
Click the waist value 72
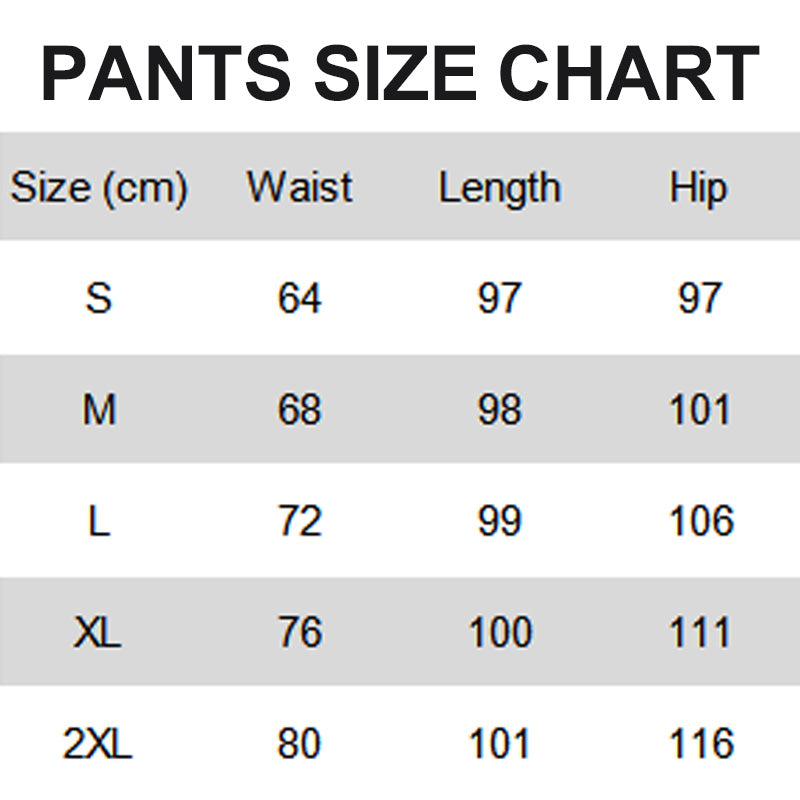pos(300,521)
